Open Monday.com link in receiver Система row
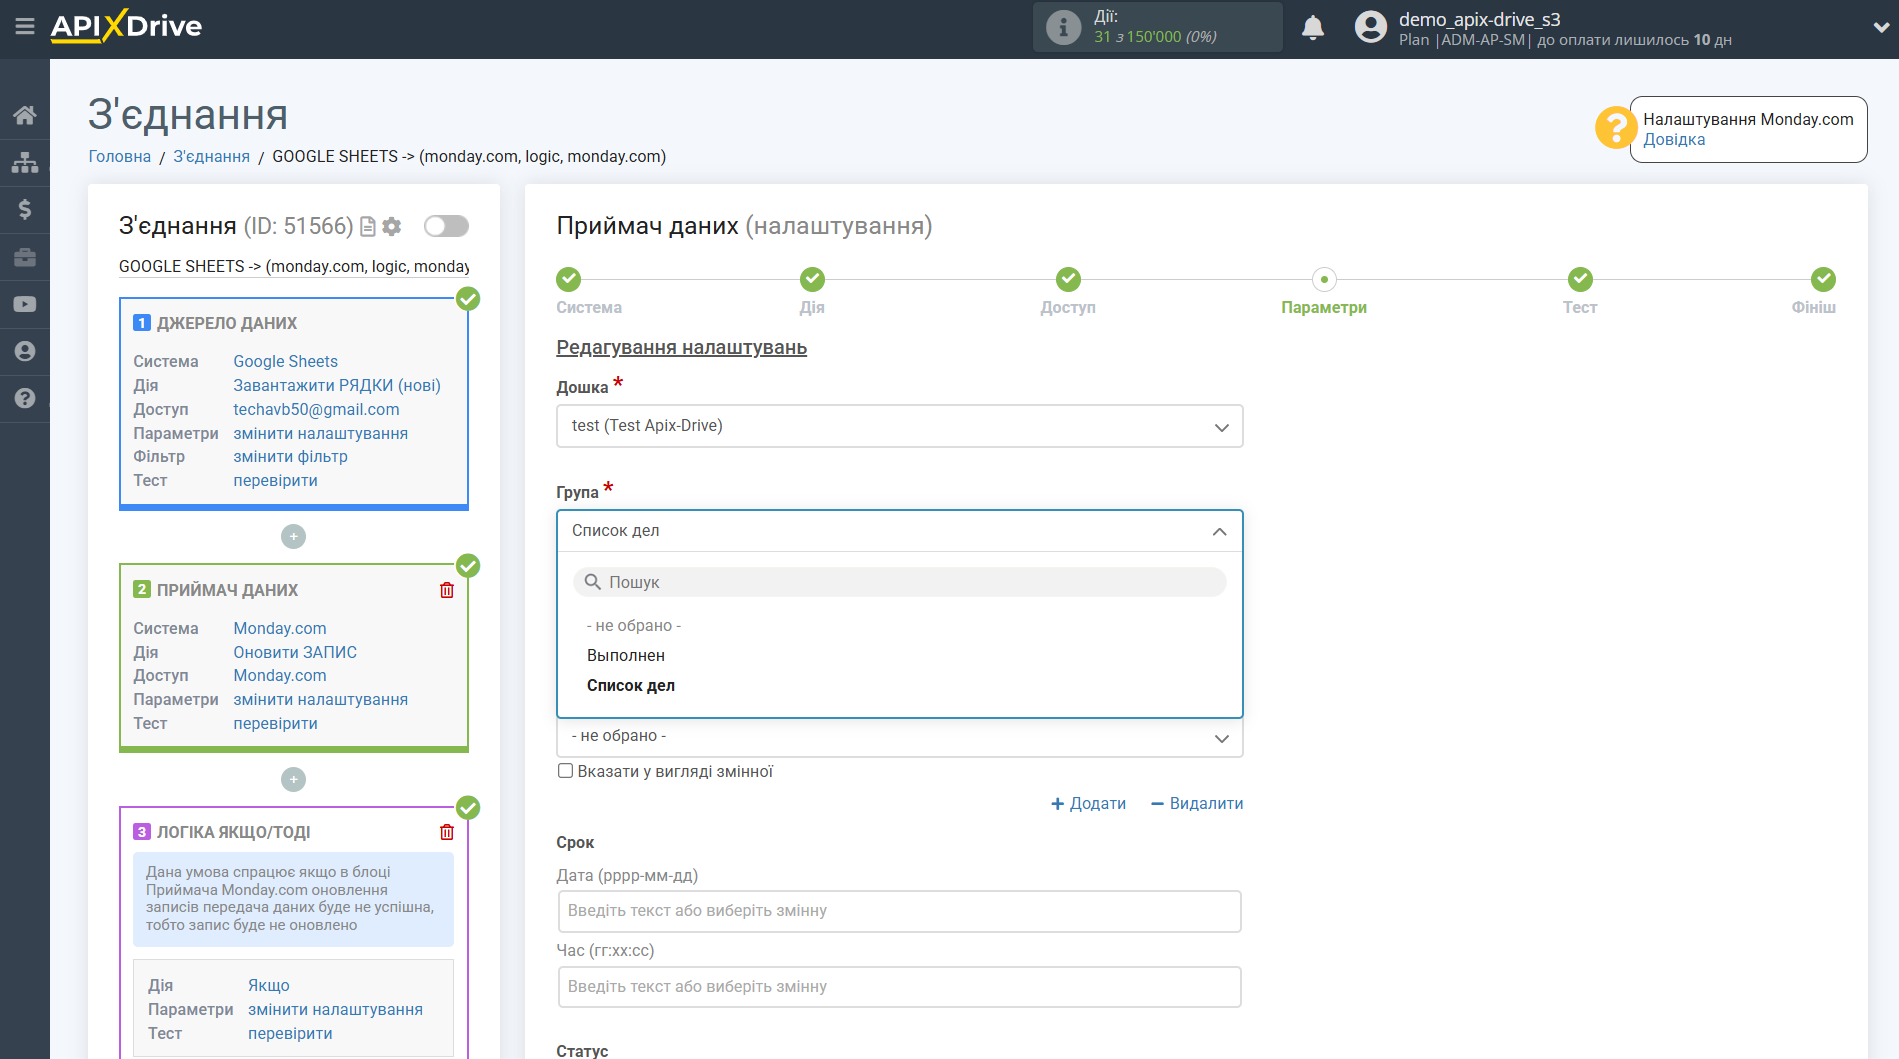This screenshot has width=1899, height=1059. point(280,629)
